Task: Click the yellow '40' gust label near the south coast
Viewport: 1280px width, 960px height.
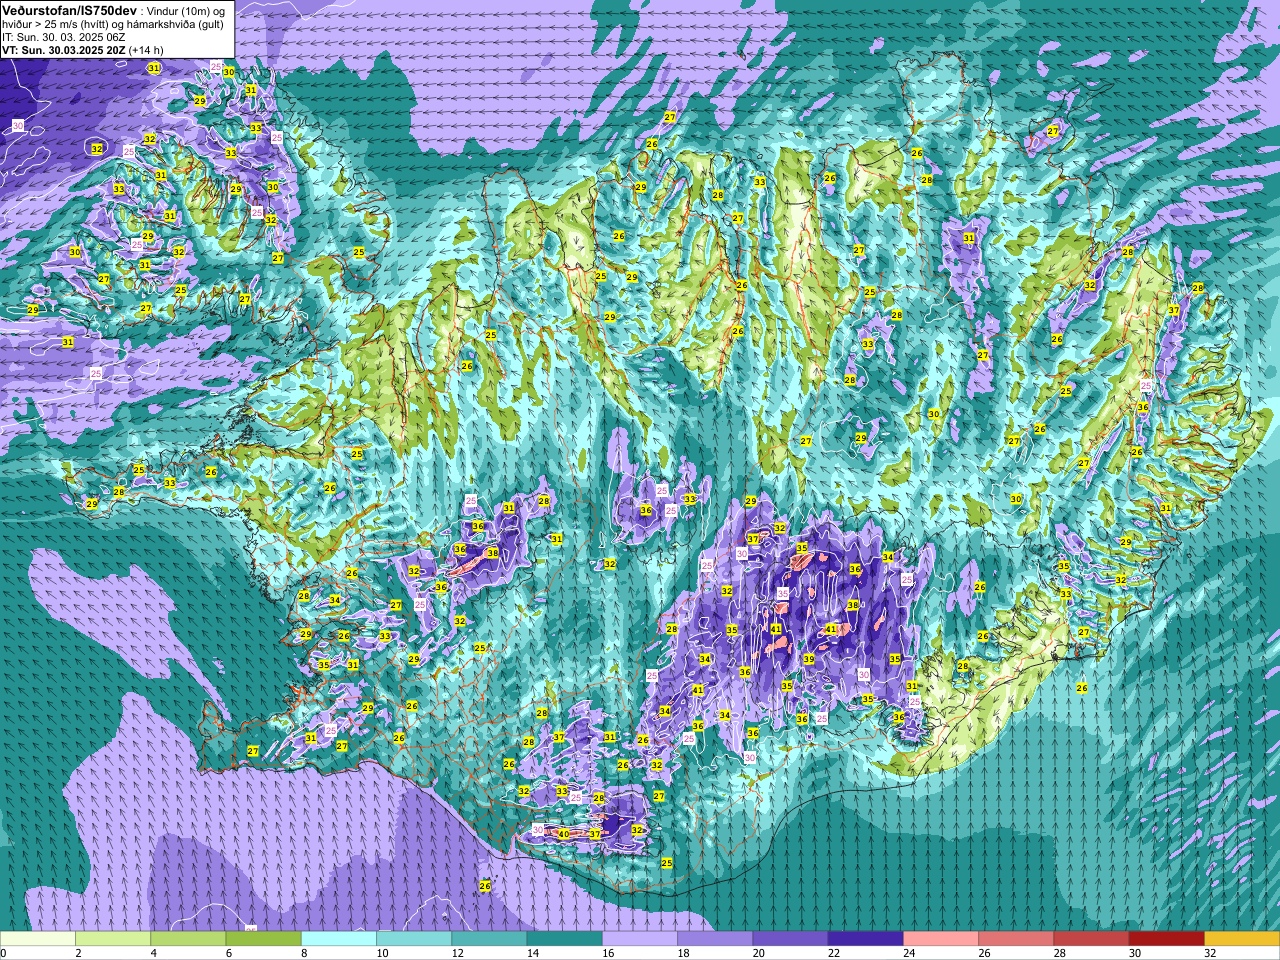Action: pos(563,834)
